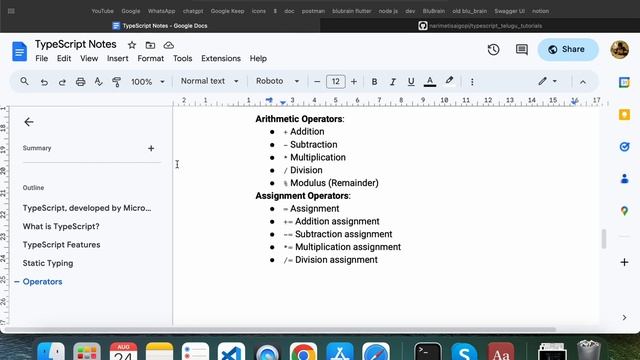Move document using folder icon
Image resolution: width=640 pixels, height=360 pixels.
(150, 45)
